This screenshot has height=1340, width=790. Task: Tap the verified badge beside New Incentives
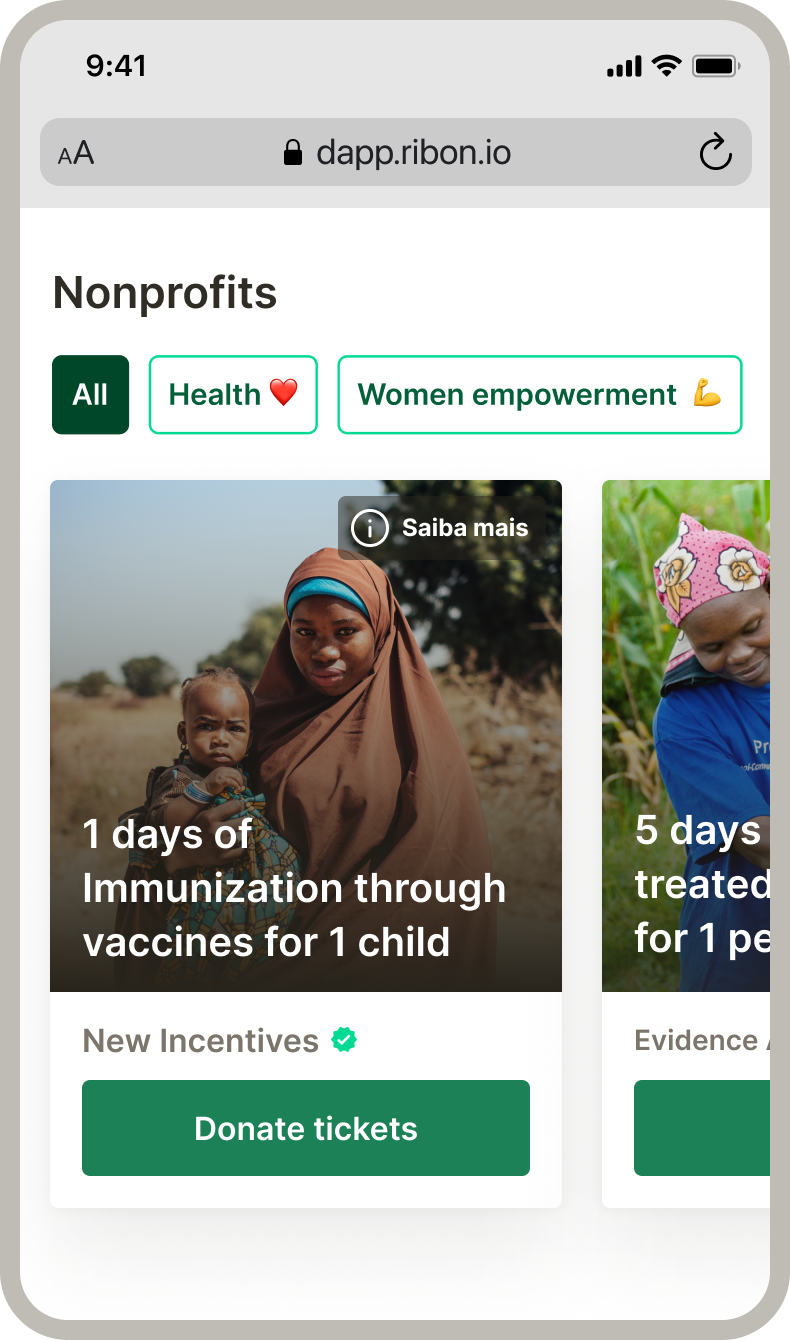coord(344,1040)
